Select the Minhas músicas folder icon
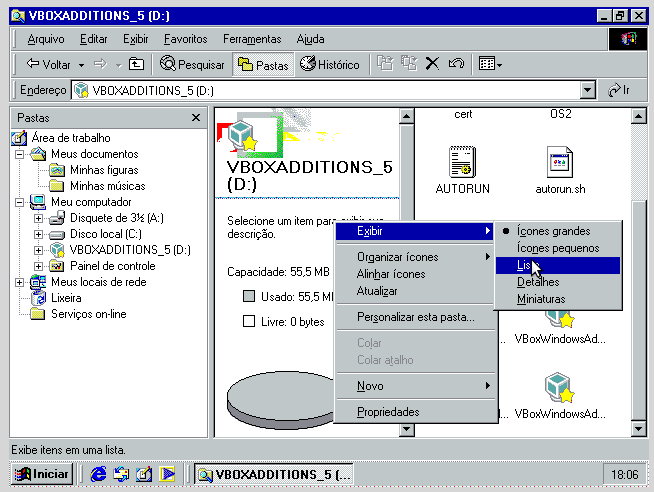The image size is (654, 492). point(57,186)
